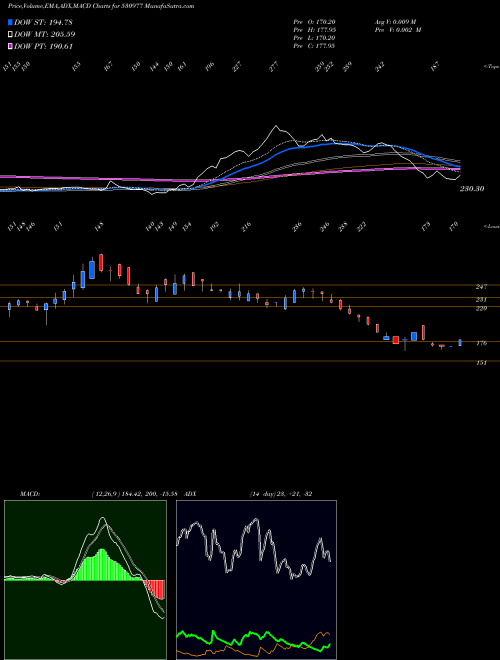Screen dimensions: 500x660
Task: Click the ADX heading label
Action: click(190, 494)
